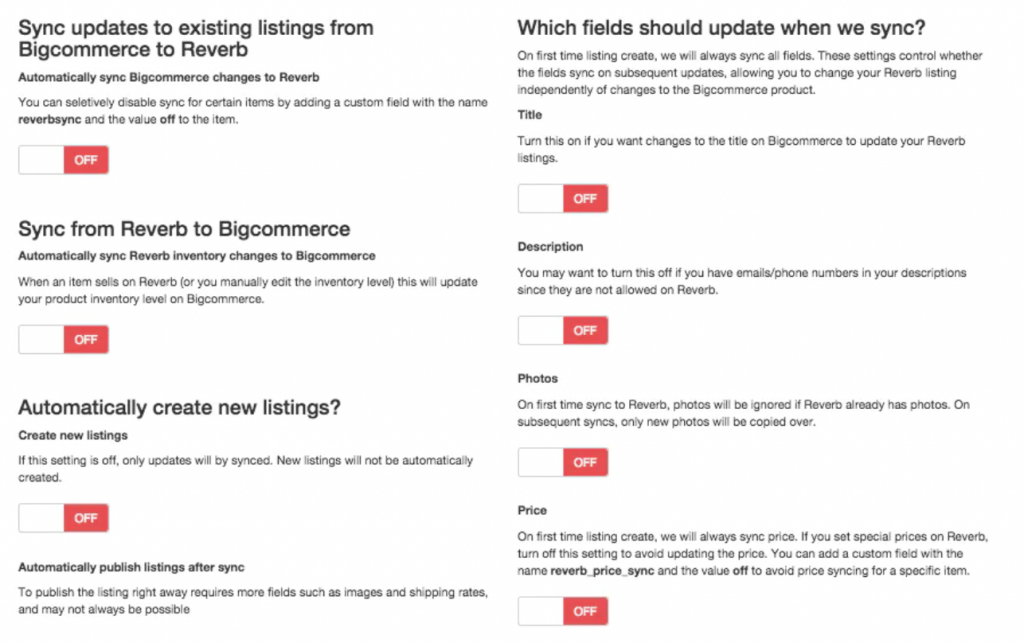
Task: Click the OFF label on the Title switch
Action: click(x=586, y=198)
